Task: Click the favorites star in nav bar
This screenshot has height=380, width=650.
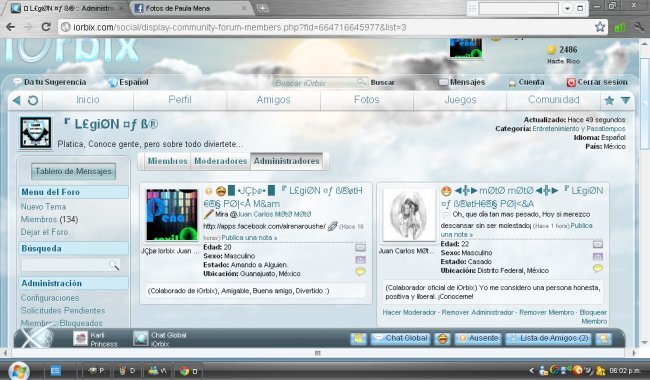Action: [x=609, y=100]
